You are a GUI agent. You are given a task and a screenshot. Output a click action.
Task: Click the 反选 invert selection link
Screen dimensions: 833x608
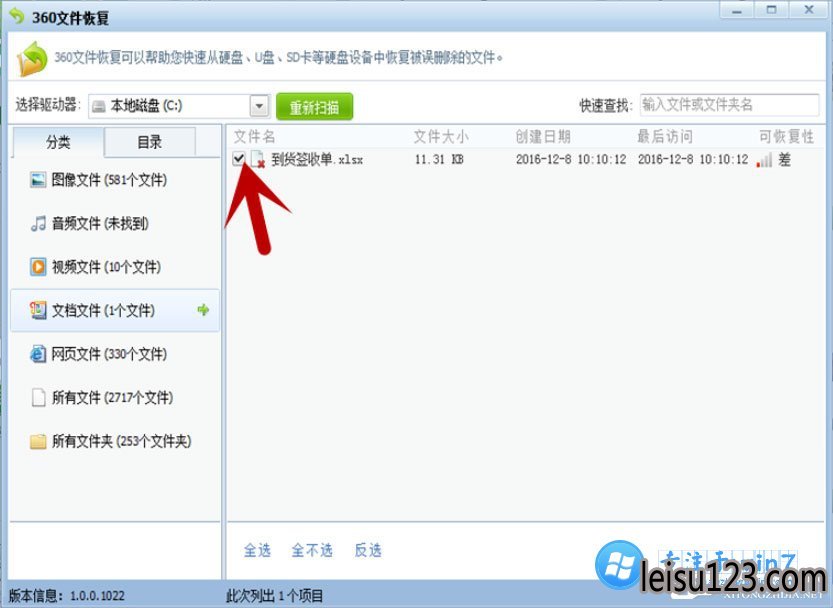pyautogui.click(x=368, y=550)
